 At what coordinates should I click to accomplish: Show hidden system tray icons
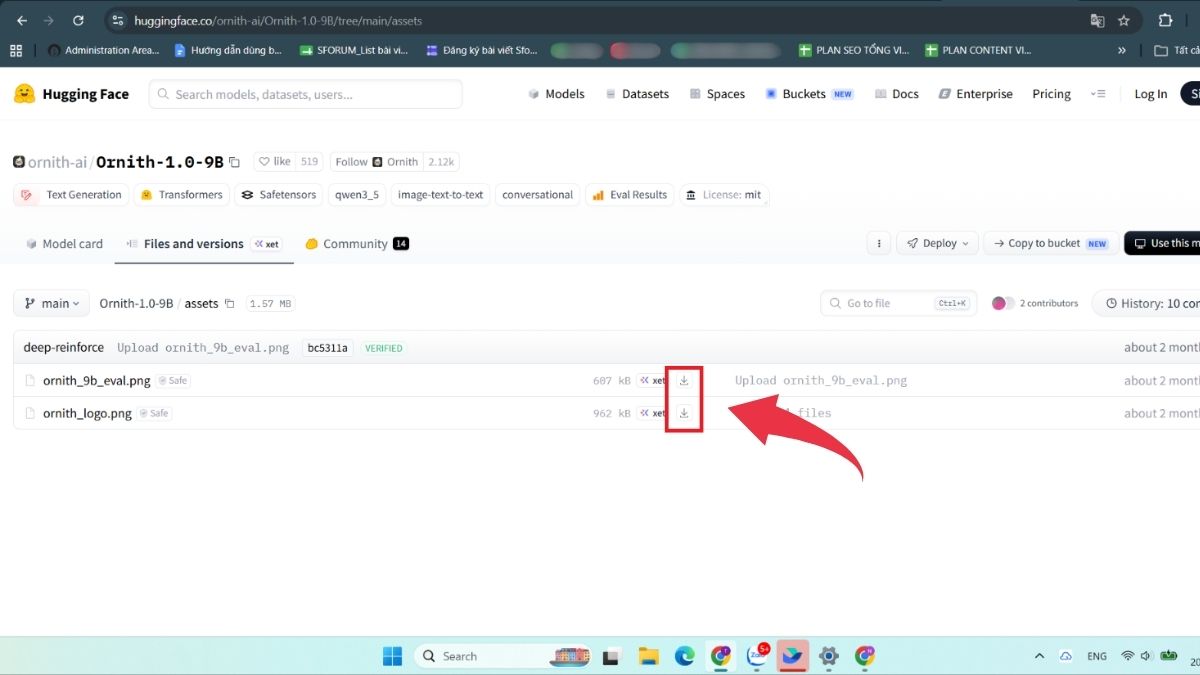click(x=1039, y=656)
